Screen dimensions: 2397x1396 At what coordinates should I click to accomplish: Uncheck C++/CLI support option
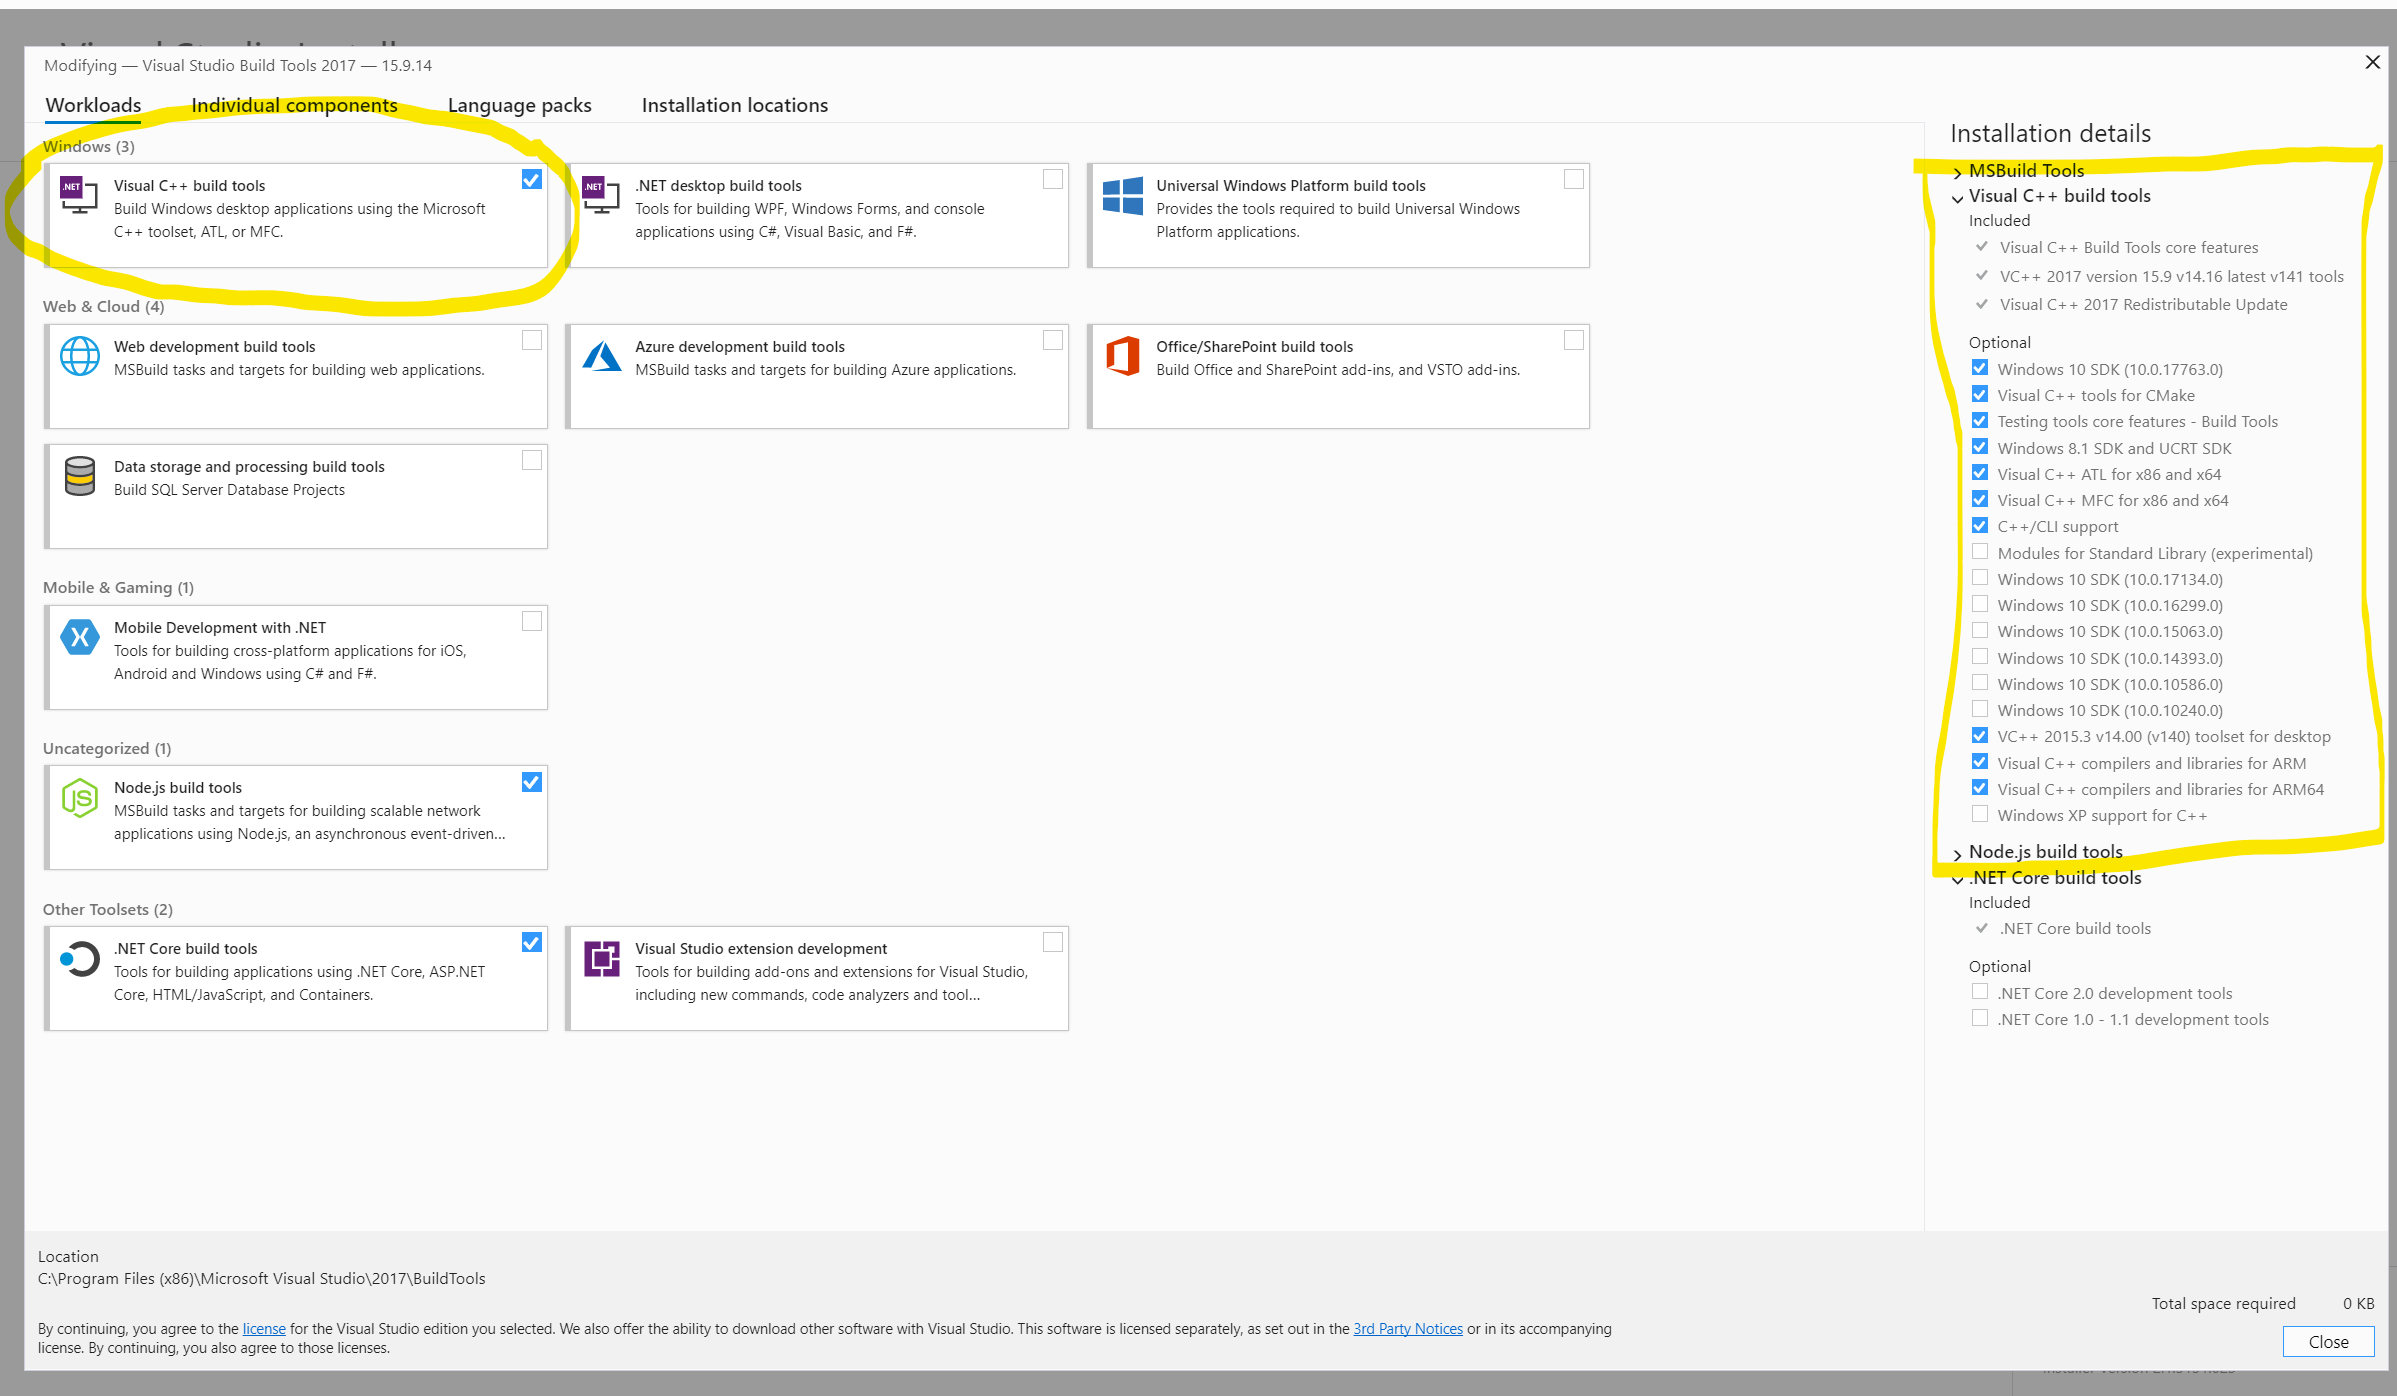[x=1980, y=525]
